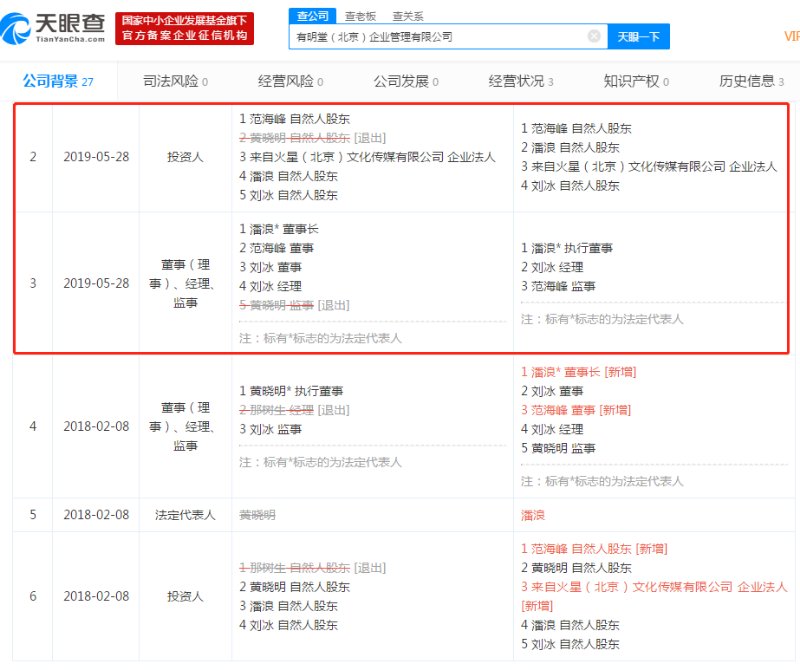Click the 天眼一下 search button
The width and height of the screenshot is (800, 670).
coord(638,37)
